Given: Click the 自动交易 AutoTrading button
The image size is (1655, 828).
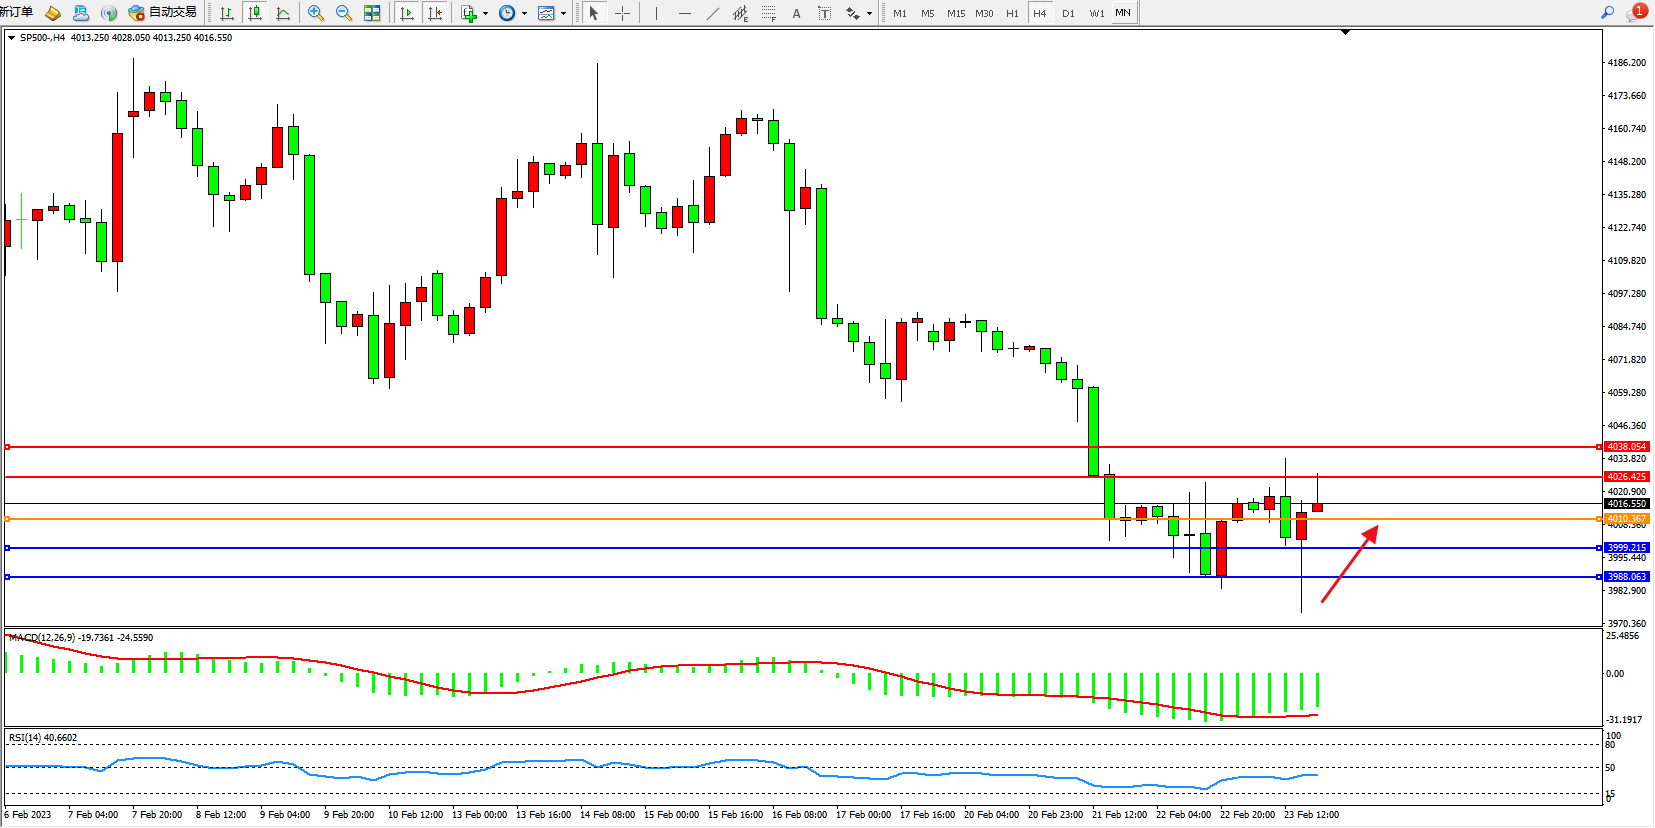Looking at the screenshot, I should coord(163,13).
